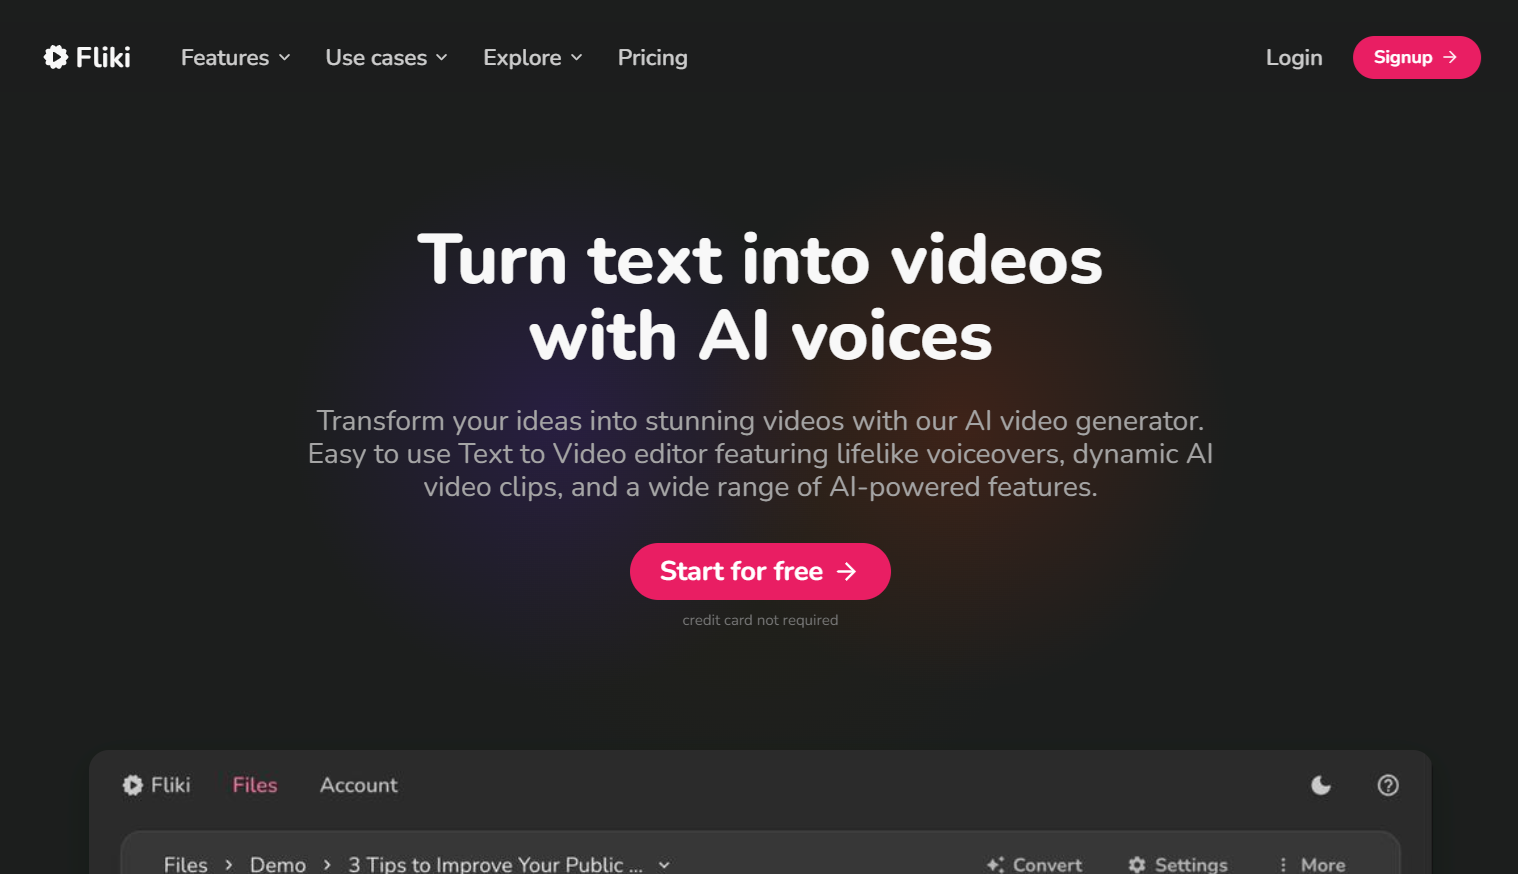Select Demo in the breadcrumb path
1518x874 pixels.
point(278,865)
